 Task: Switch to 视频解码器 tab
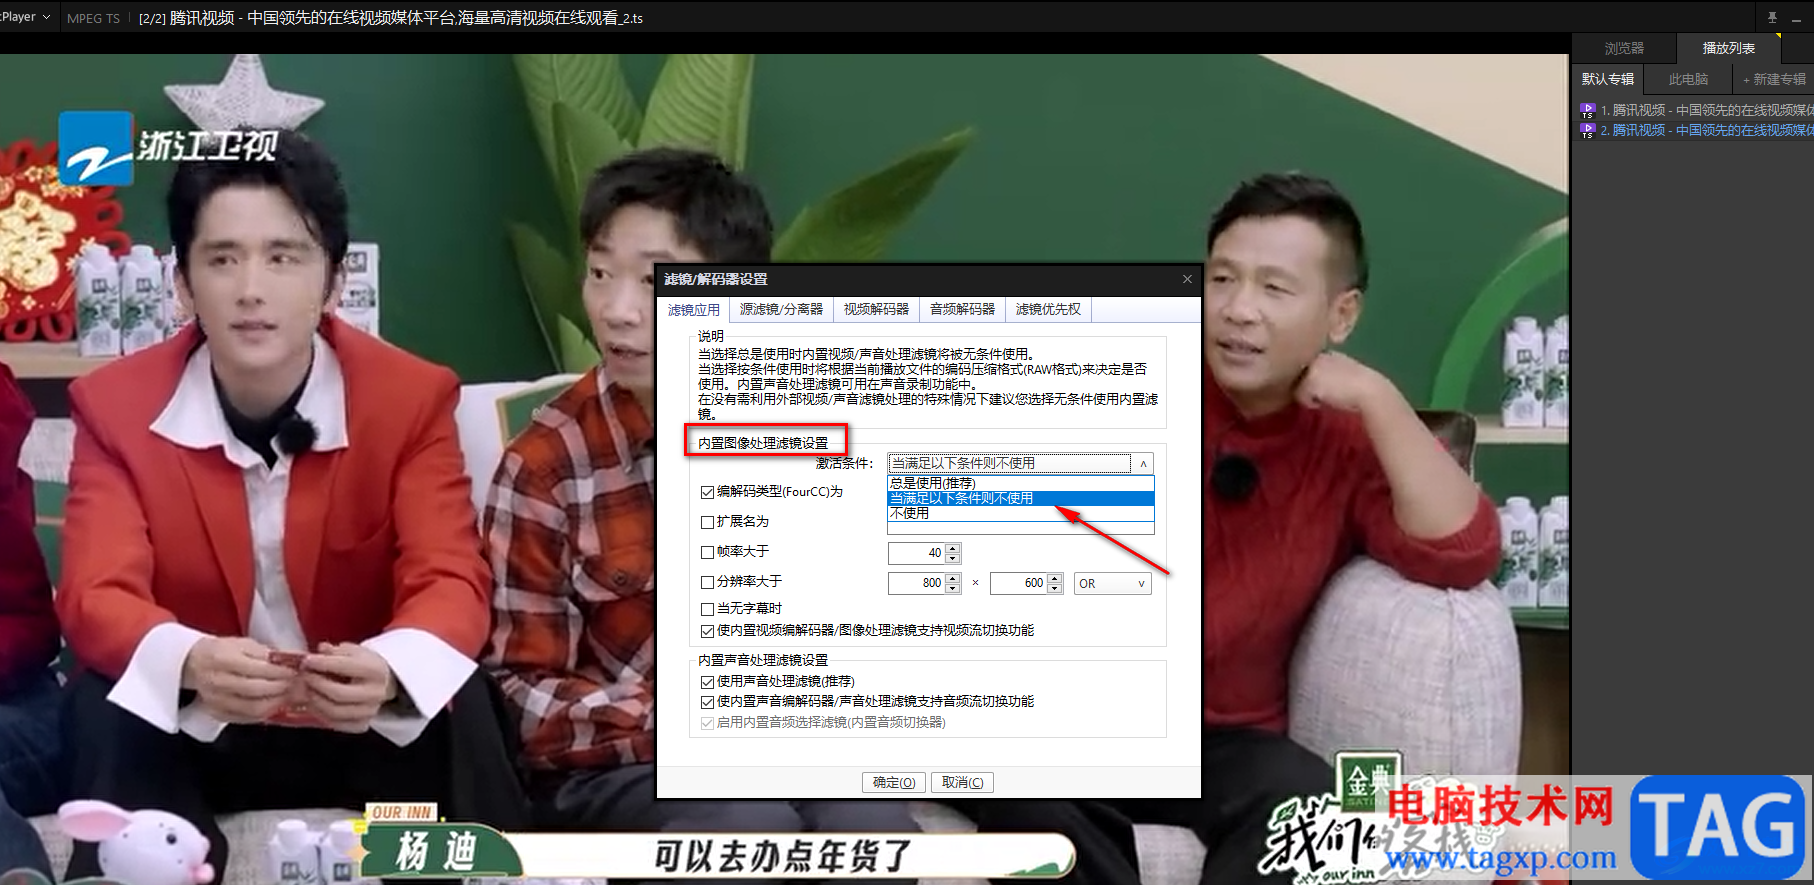click(876, 310)
